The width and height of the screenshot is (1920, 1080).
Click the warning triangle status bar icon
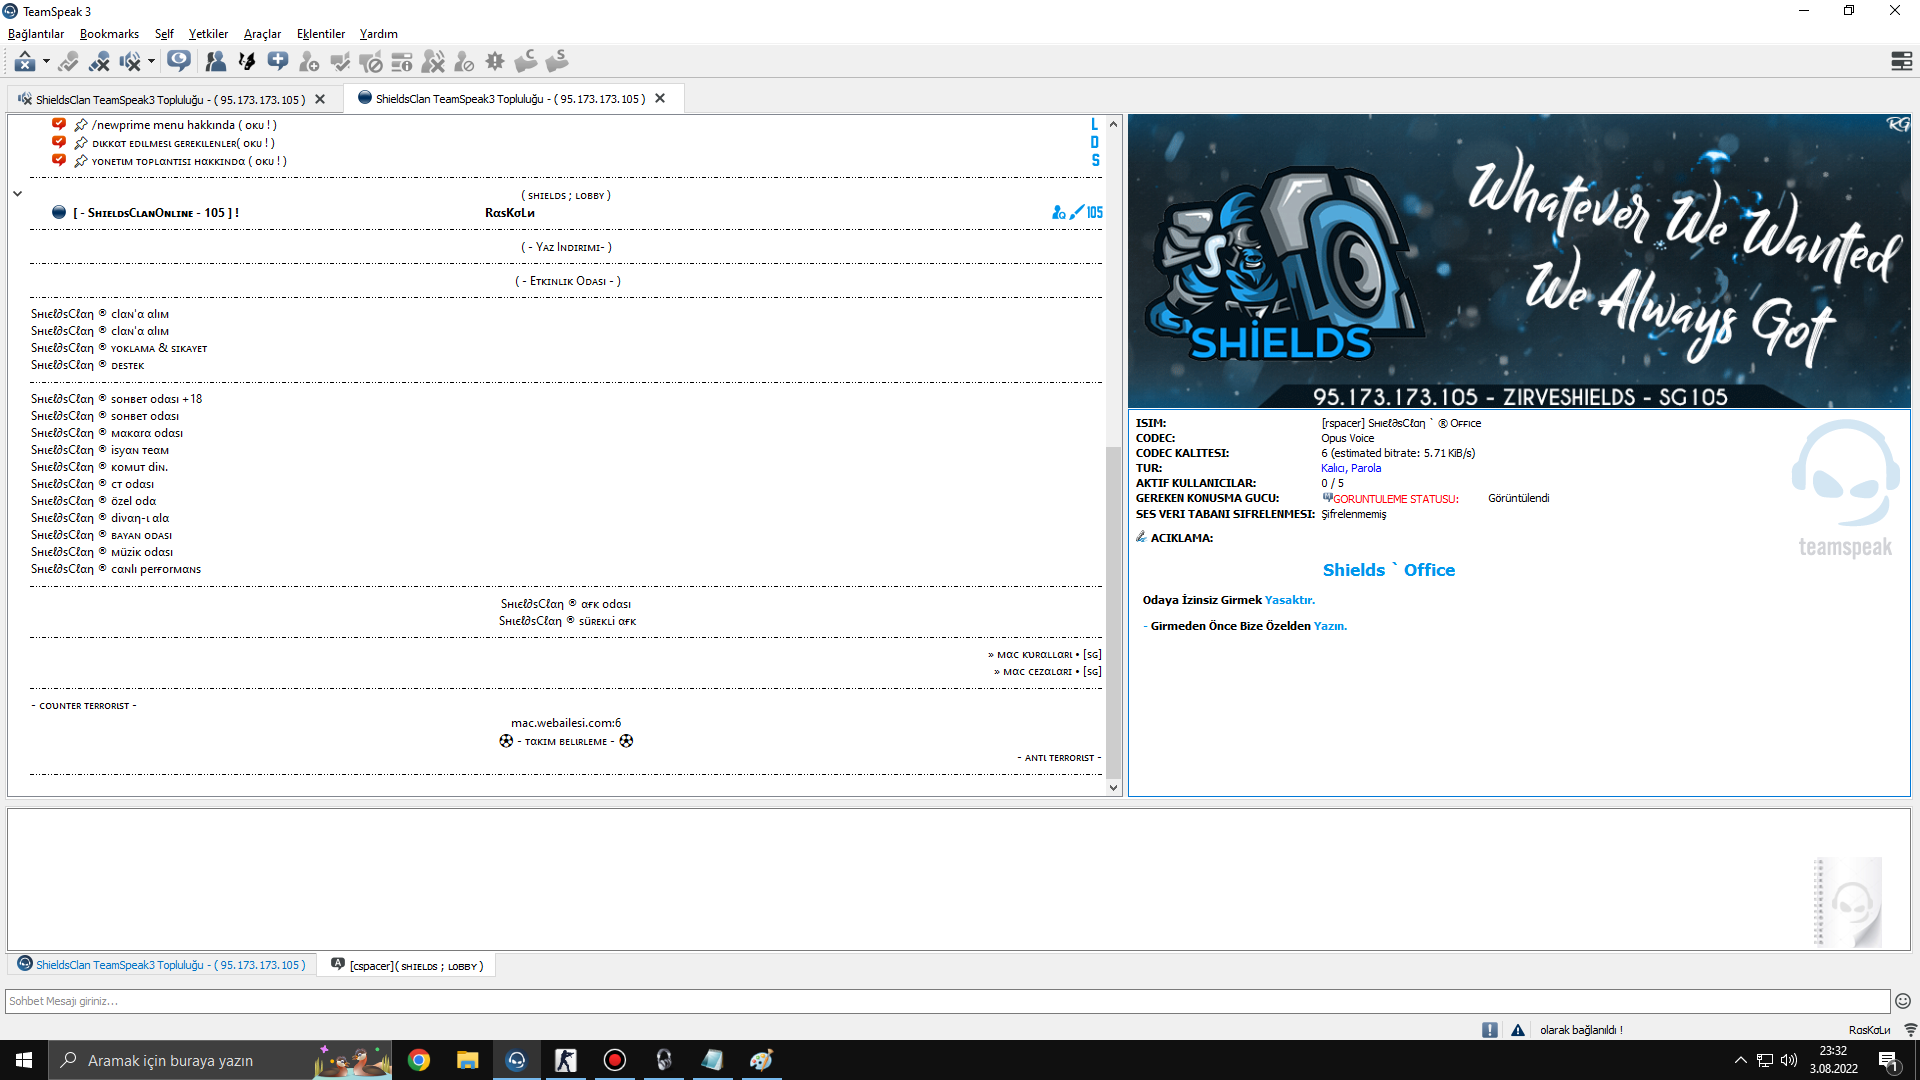(x=1518, y=1030)
